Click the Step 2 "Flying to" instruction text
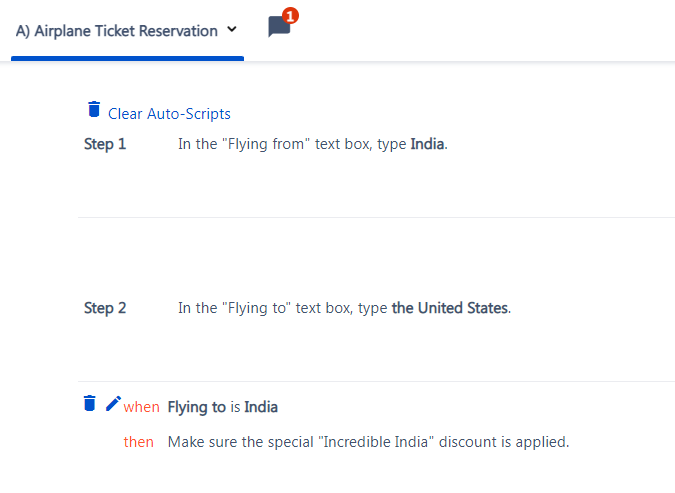675x493 pixels. 344,308
